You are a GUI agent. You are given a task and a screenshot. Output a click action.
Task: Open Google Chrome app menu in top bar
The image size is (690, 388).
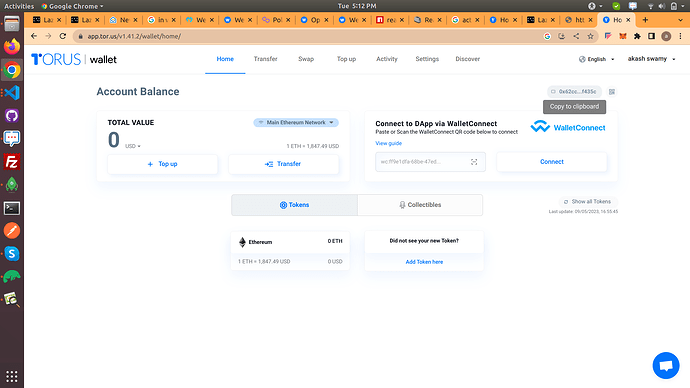click(x=73, y=6)
